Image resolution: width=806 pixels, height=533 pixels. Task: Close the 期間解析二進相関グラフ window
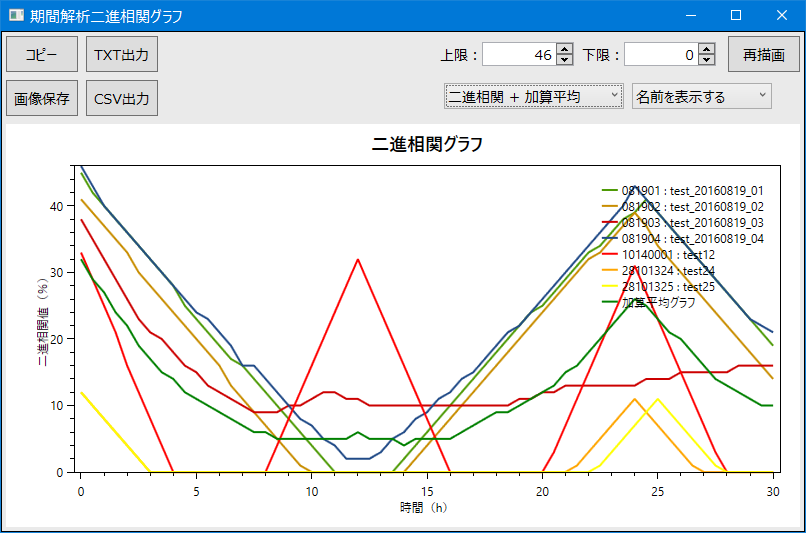[782, 15]
